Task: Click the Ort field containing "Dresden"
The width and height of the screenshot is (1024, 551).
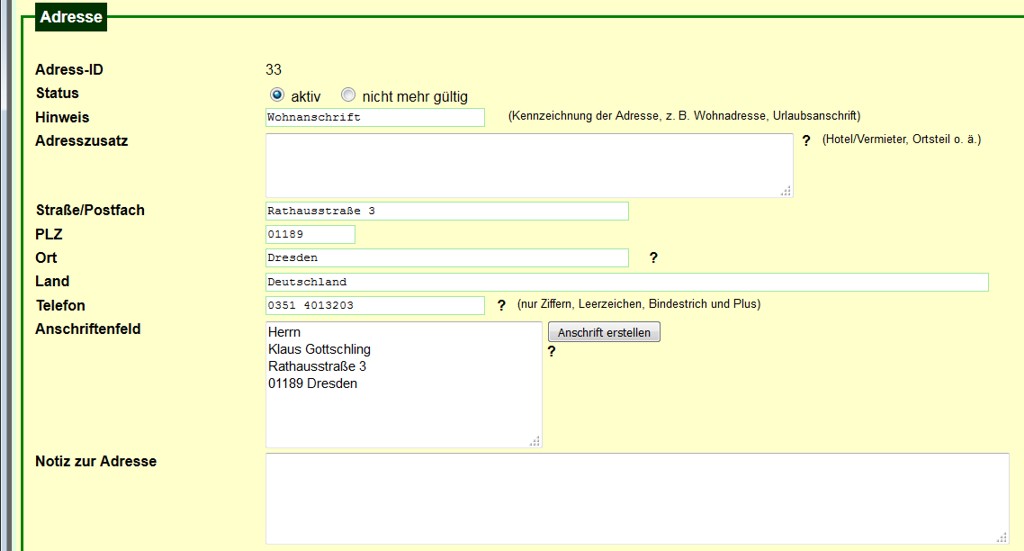Action: (446, 258)
